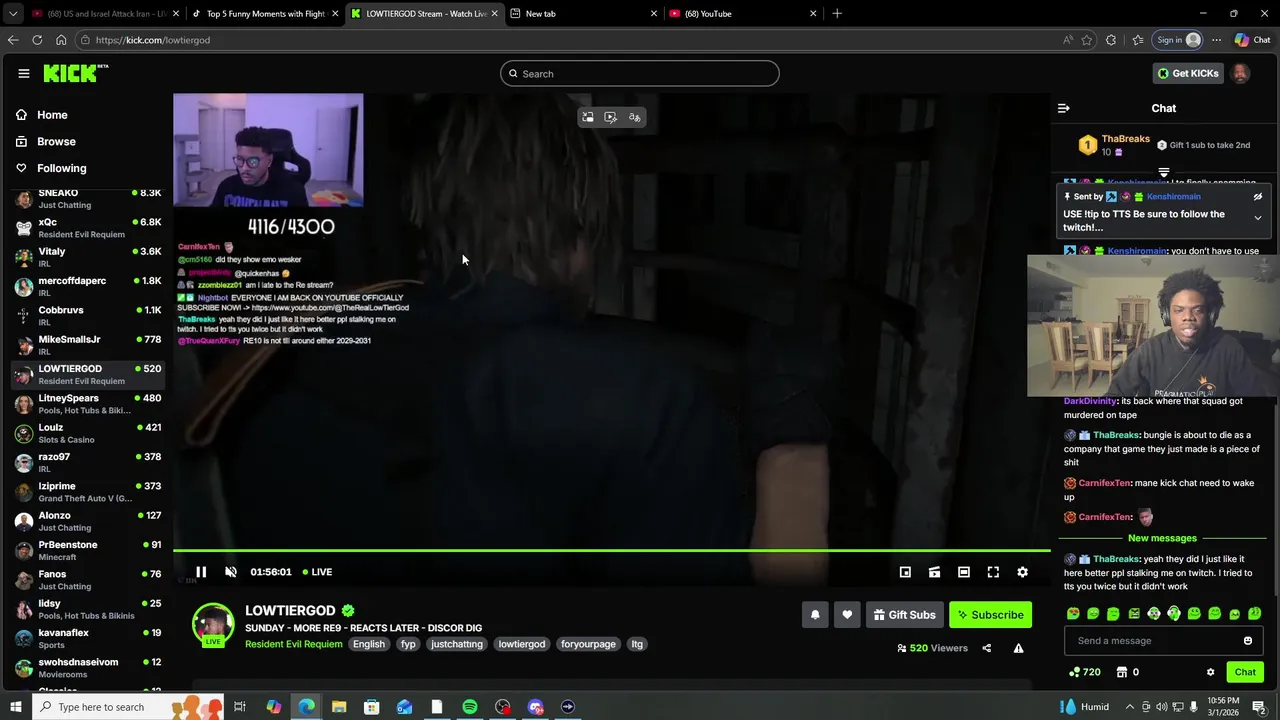Follow LOWTIERGOD with heart button
This screenshot has height=720, width=1280.
pos(847,615)
